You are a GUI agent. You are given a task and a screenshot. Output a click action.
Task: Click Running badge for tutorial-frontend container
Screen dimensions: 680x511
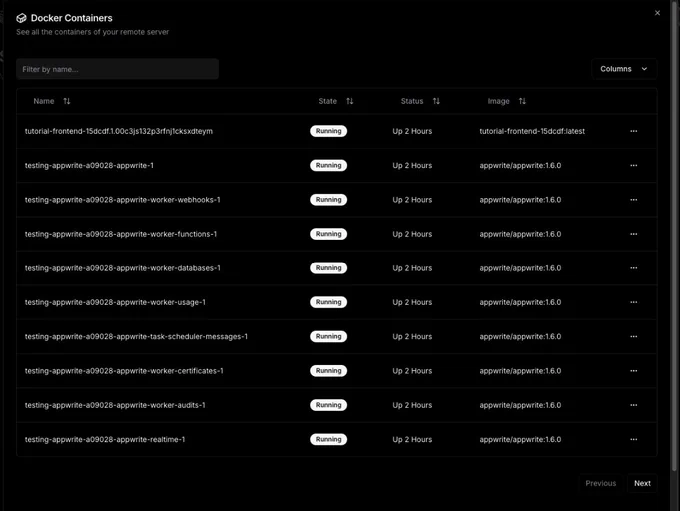[x=328, y=131]
